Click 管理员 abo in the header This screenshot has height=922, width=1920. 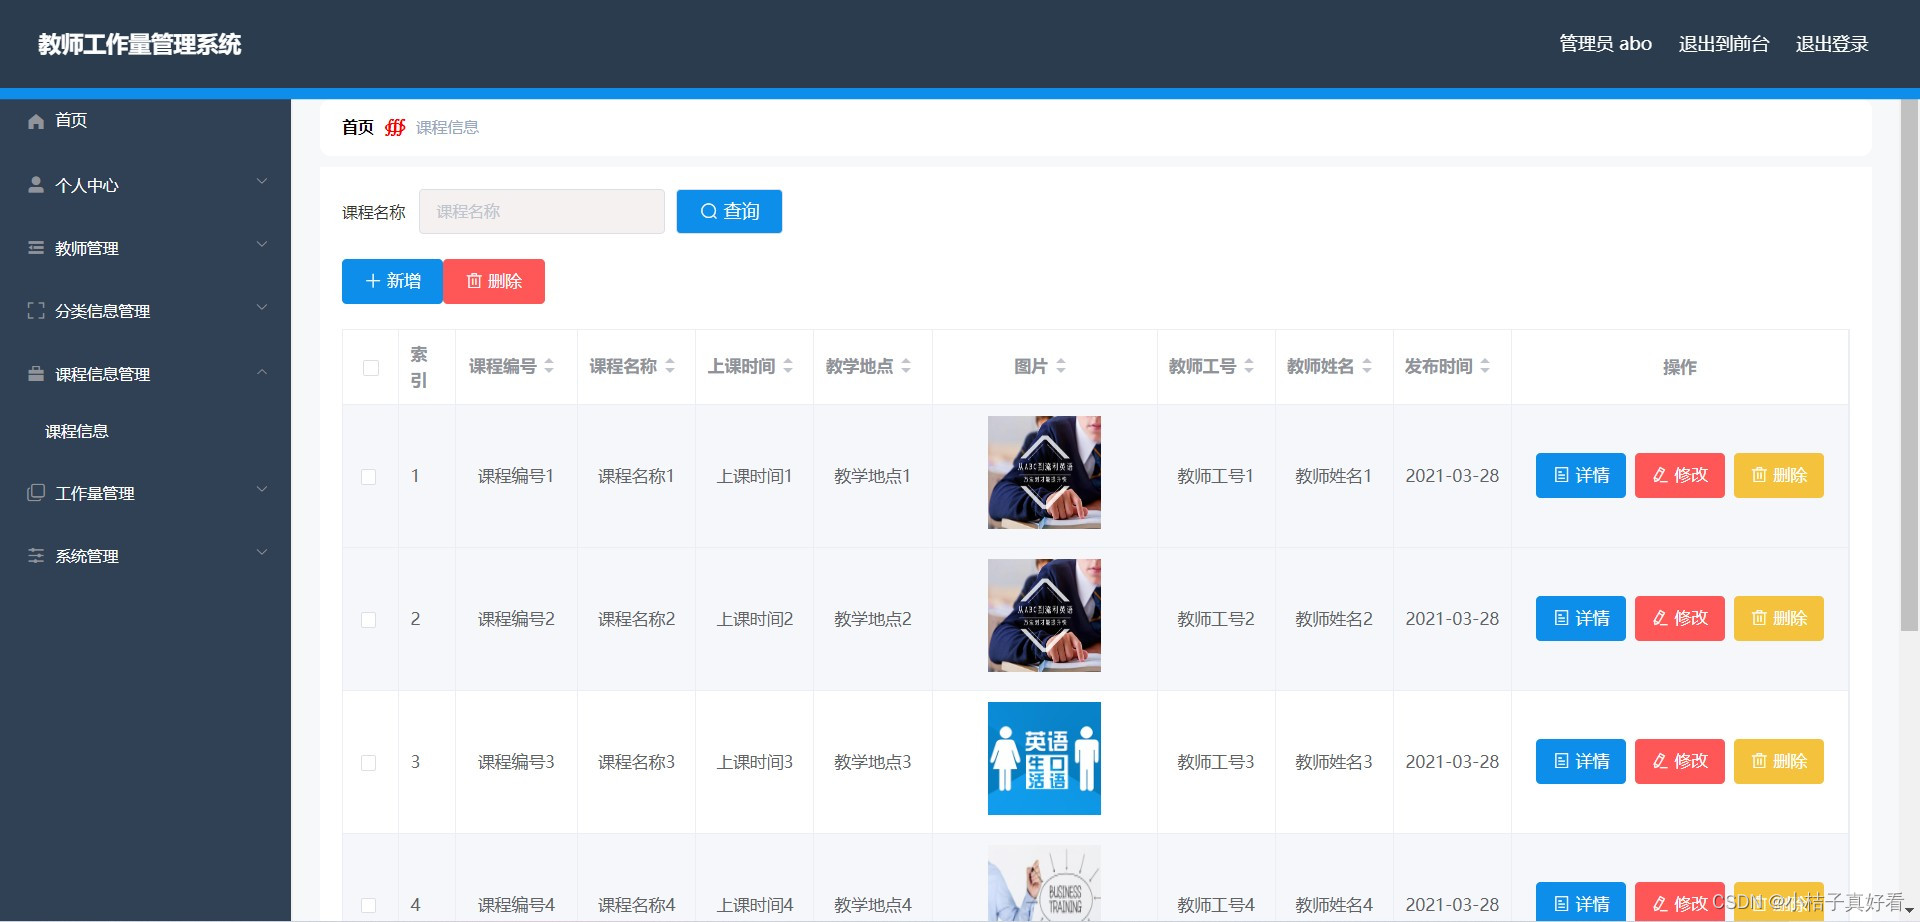tap(1605, 44)
